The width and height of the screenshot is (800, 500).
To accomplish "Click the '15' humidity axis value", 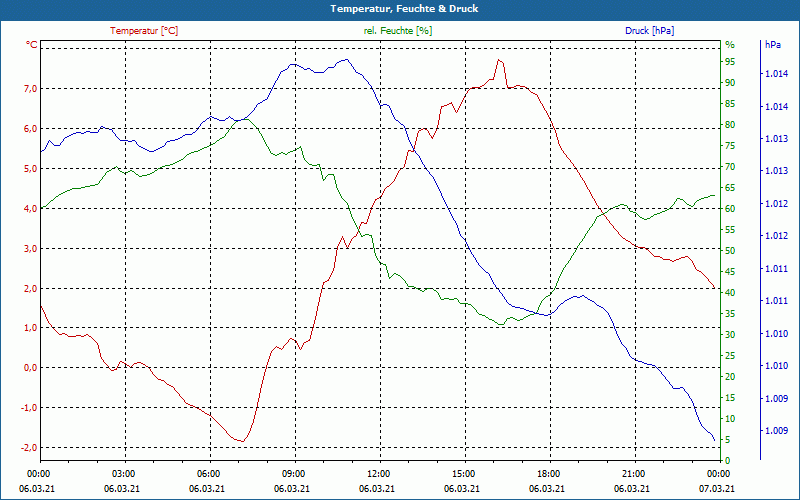I will (x=730, y=398).
